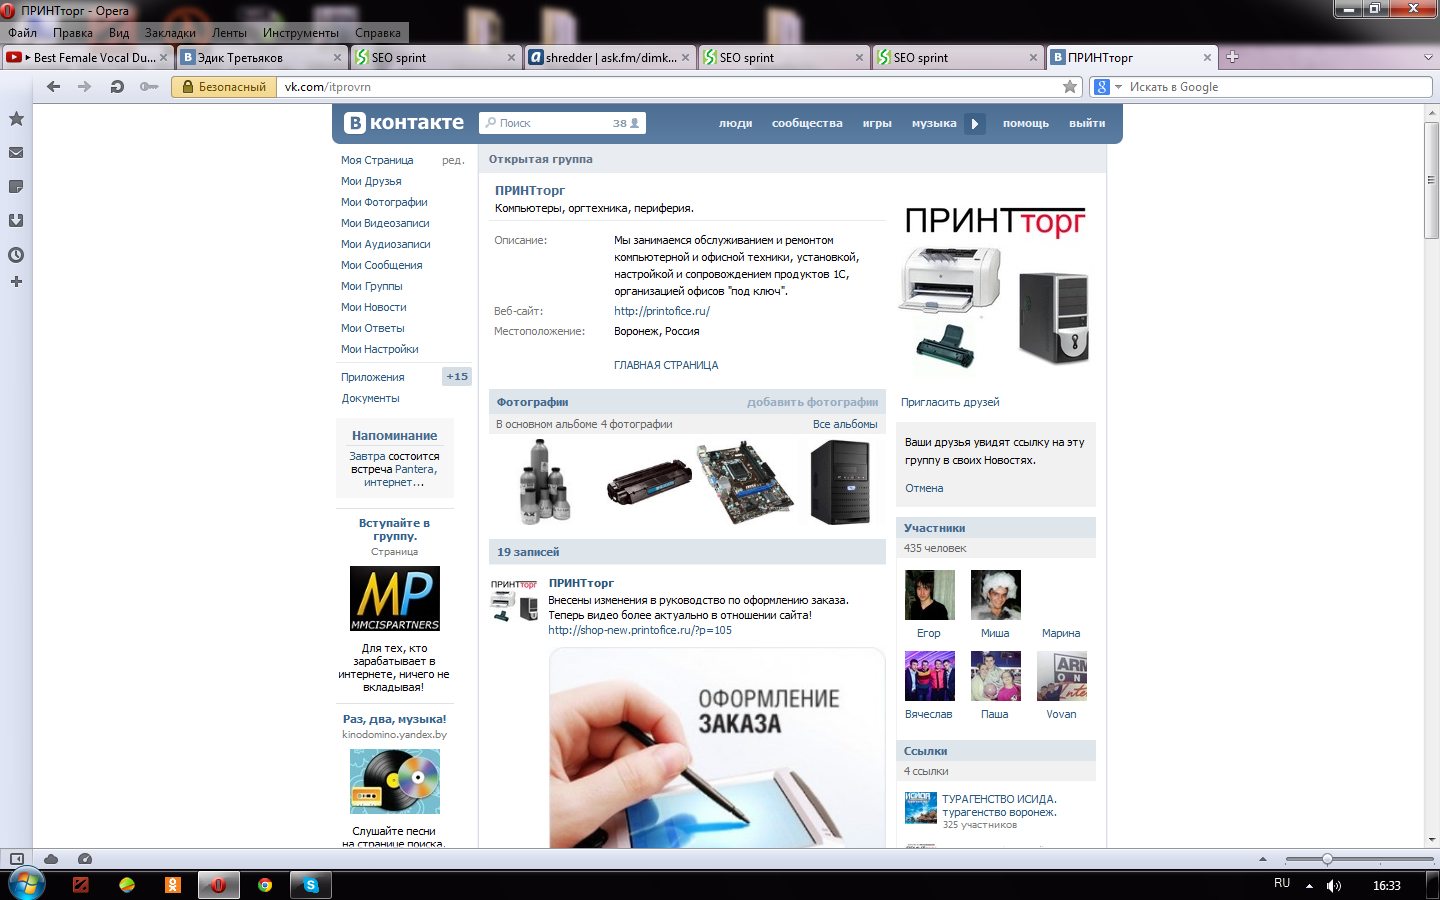1440x900 pixels.
Task: Click Пригласить друзей link
Action: click(950, 402)
